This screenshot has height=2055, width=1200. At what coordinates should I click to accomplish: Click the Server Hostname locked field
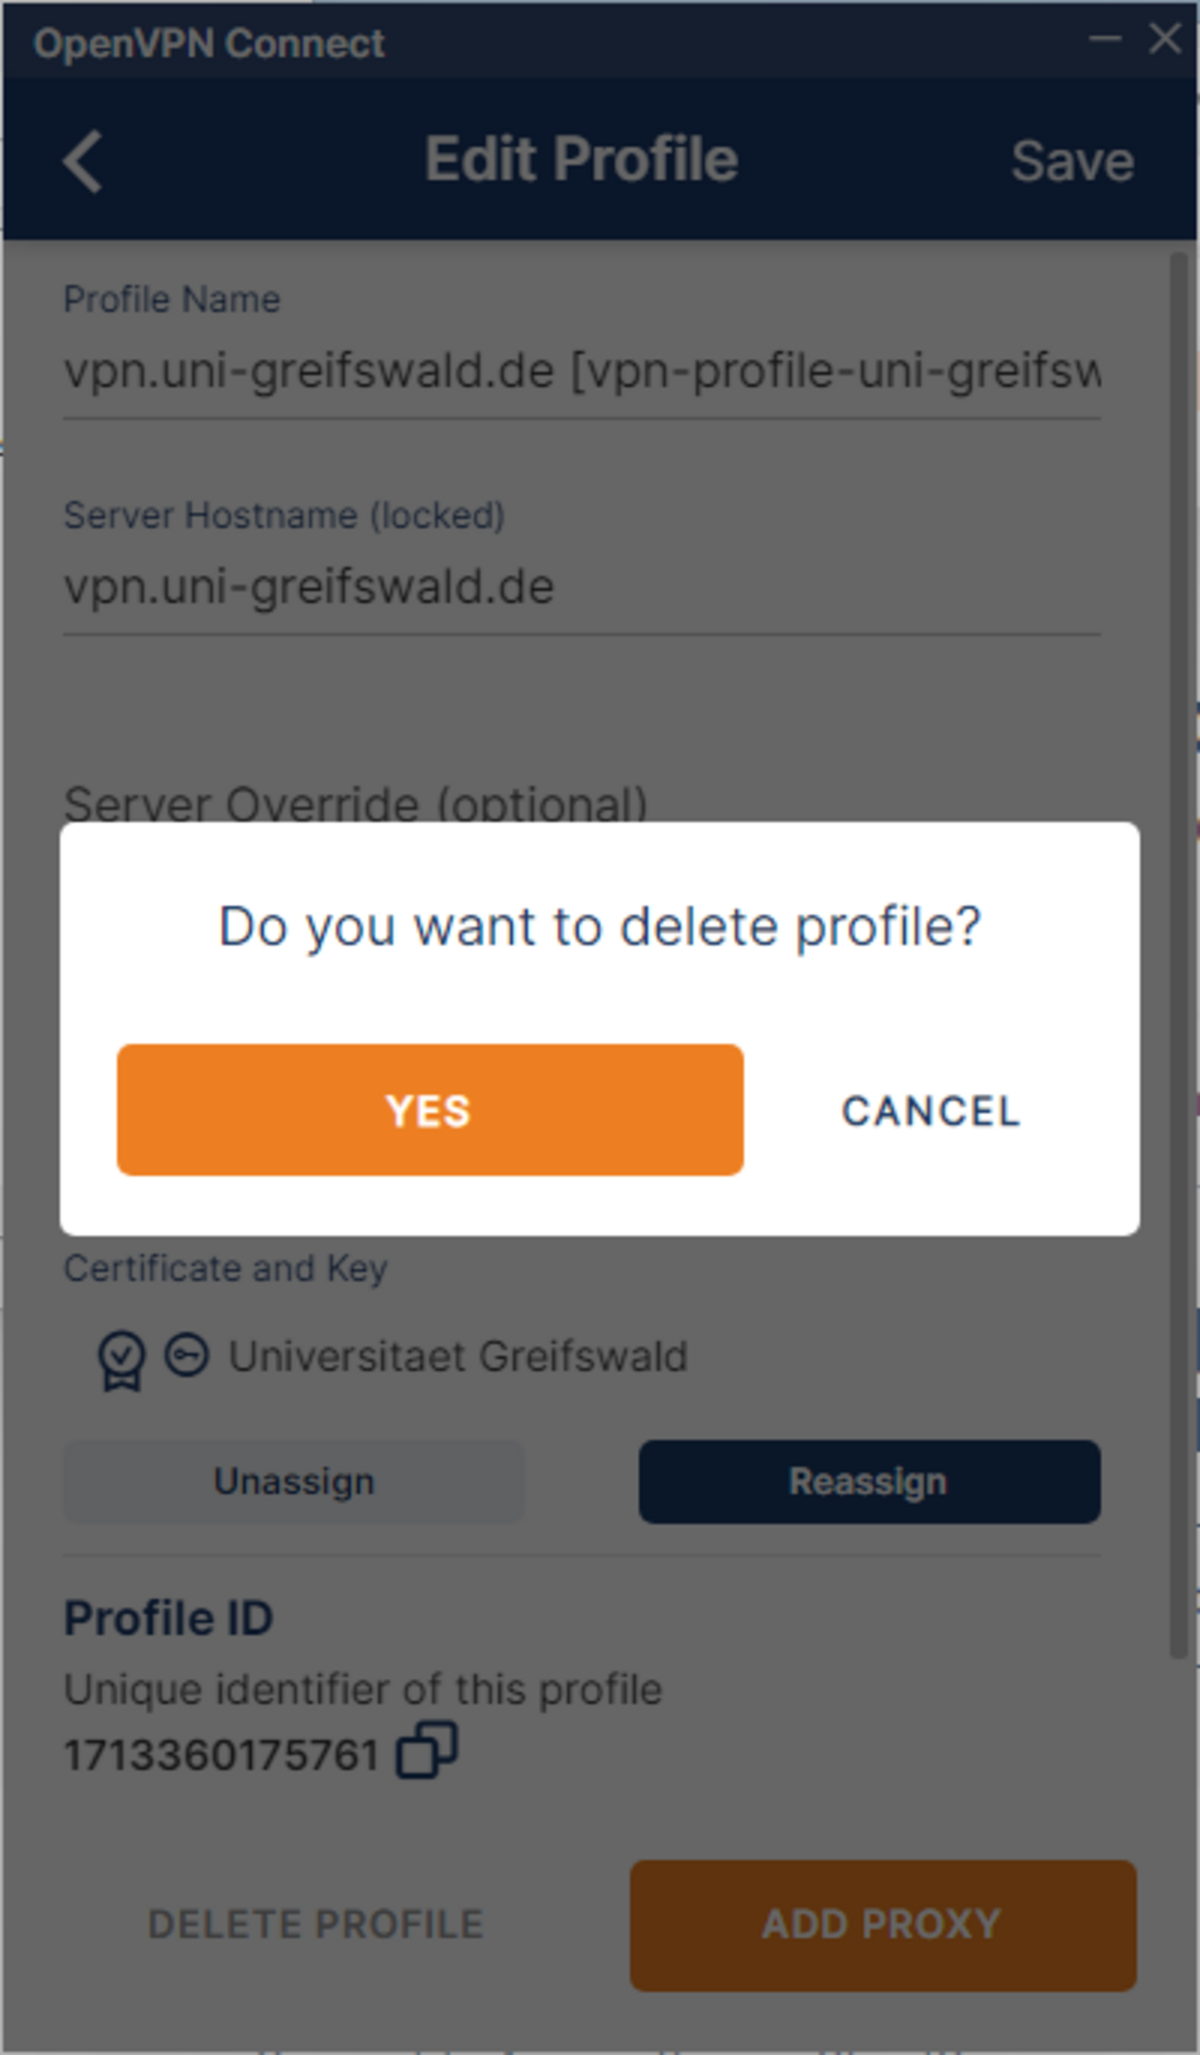[581, 587]
